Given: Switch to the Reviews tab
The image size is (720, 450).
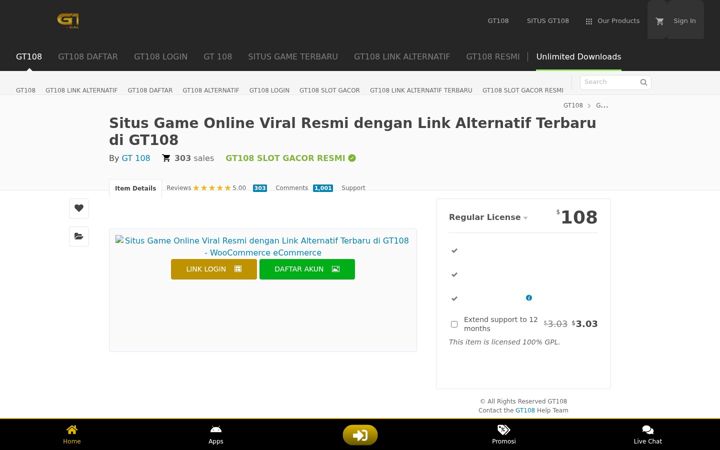Looking at the screenshot, I should pos(179,188).
